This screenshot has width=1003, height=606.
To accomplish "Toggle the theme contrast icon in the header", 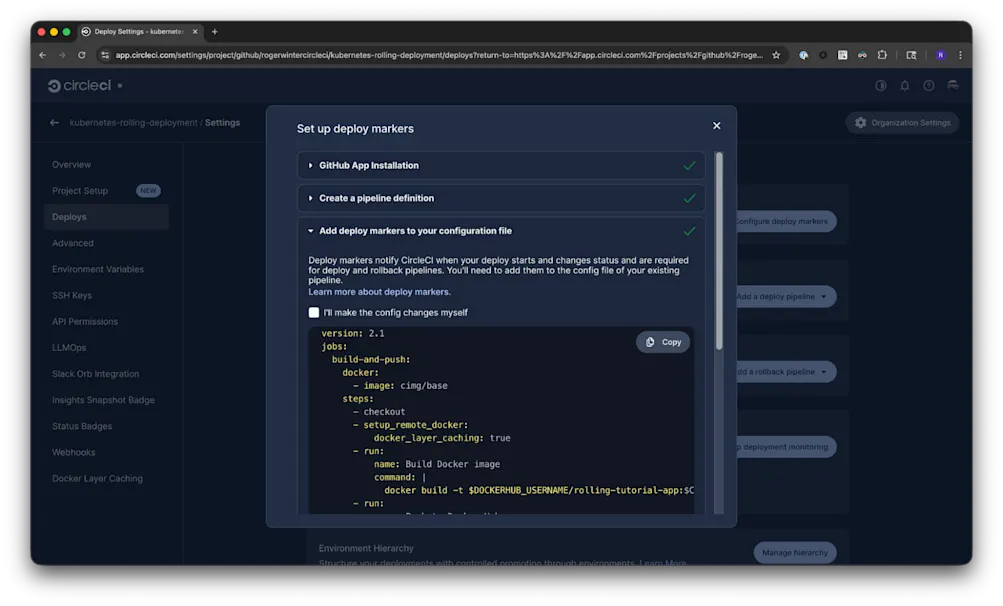I will (x=880, y=86).
